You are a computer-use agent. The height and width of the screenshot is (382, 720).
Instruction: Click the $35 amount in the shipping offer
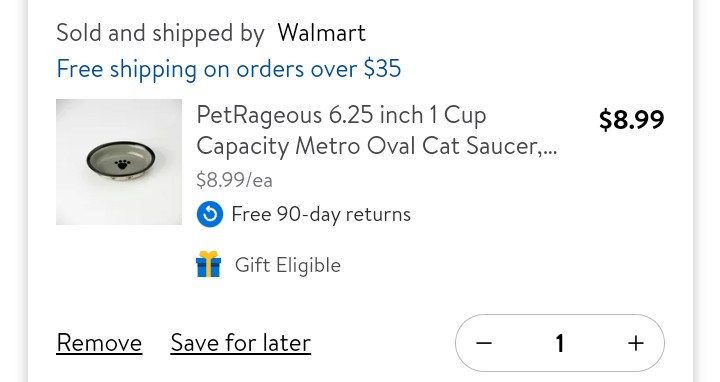click(x=382, y=69)
